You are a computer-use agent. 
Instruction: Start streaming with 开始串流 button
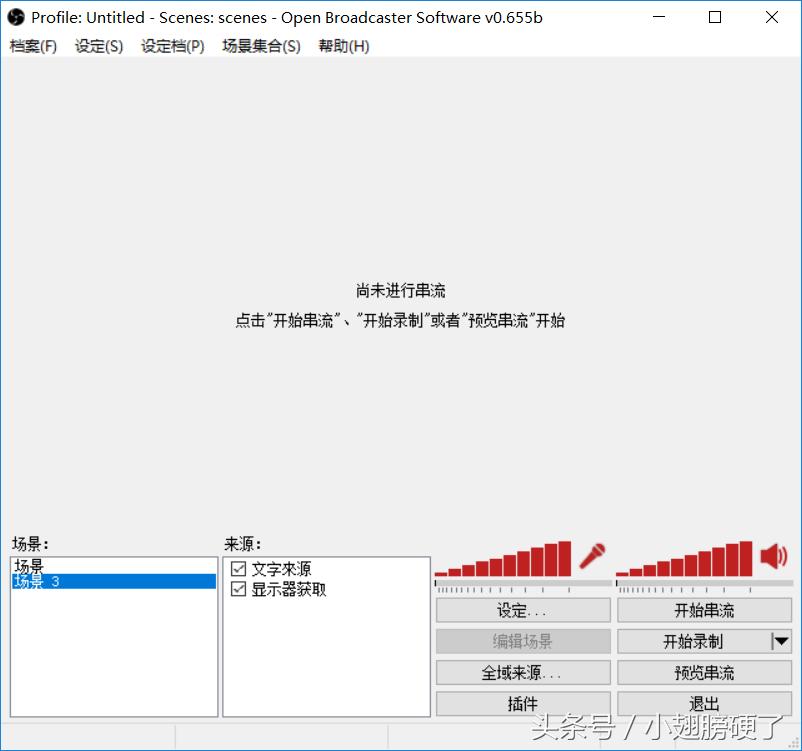tap(704, 610)
